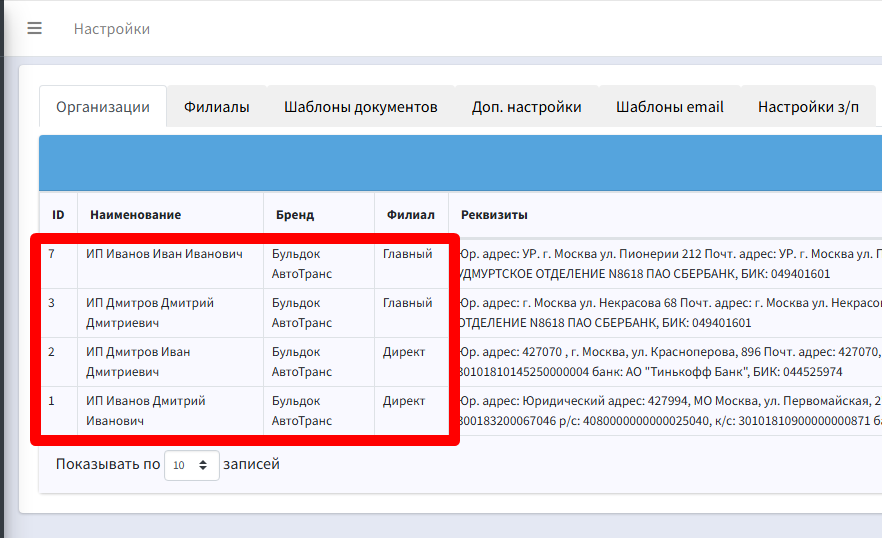This screenshot has height=538, width=882.
Task: Open the hamburger sidebar menu
Action: [35, 28]
